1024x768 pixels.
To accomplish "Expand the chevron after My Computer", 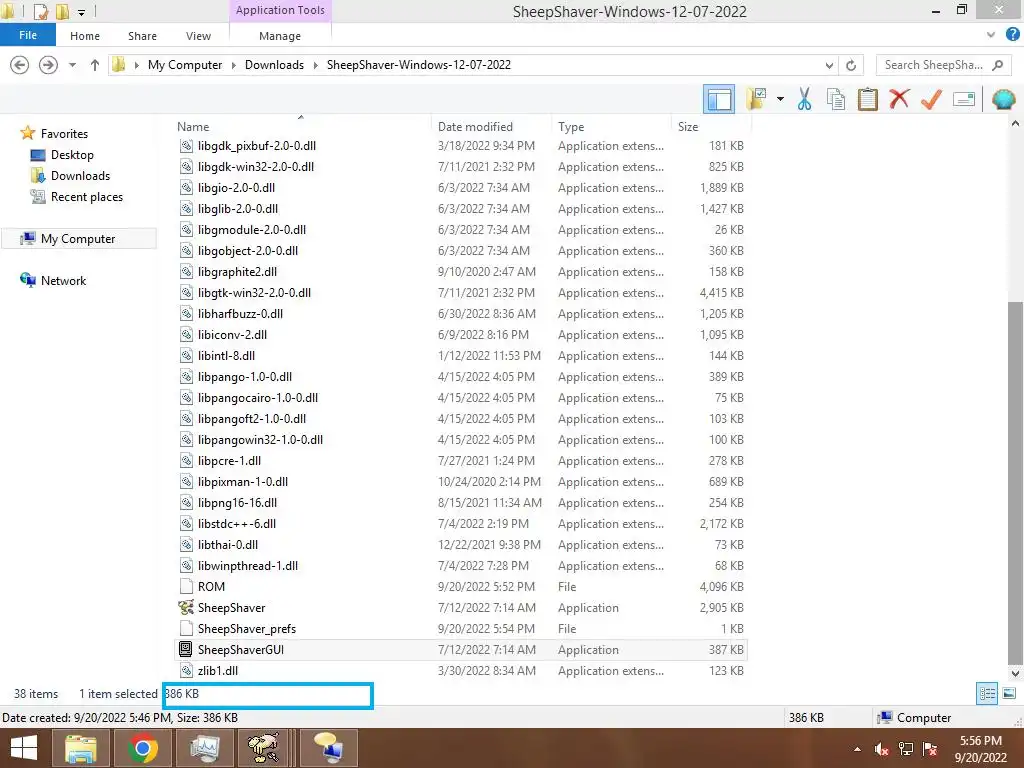I will click(x=234, y=65).
